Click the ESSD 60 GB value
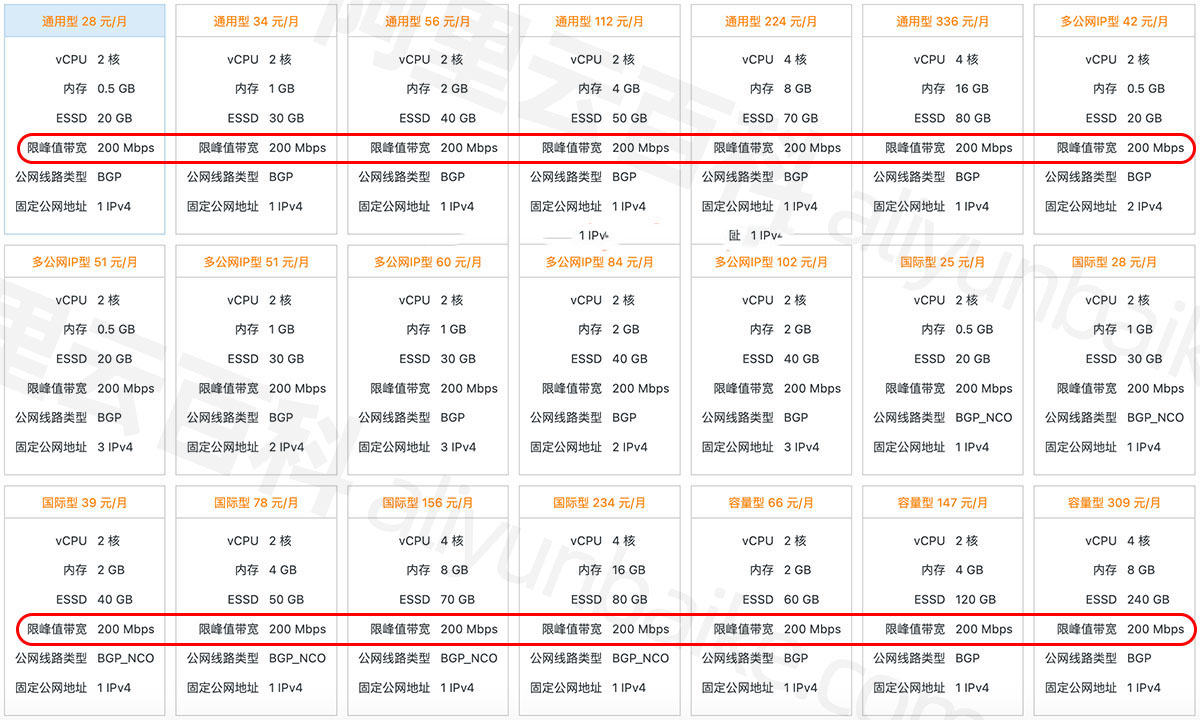Viewport: 1200px width, 720px height. click(801, 600)
